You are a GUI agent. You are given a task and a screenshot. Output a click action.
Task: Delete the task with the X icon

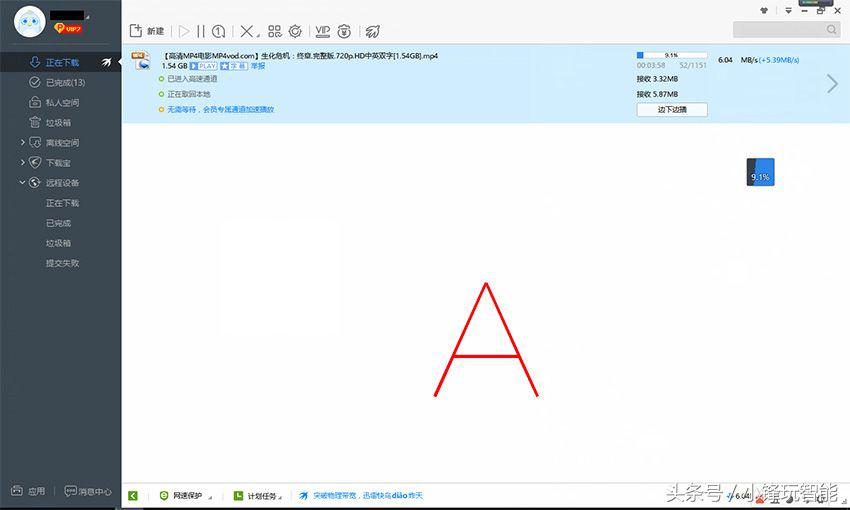click(247, 31)
